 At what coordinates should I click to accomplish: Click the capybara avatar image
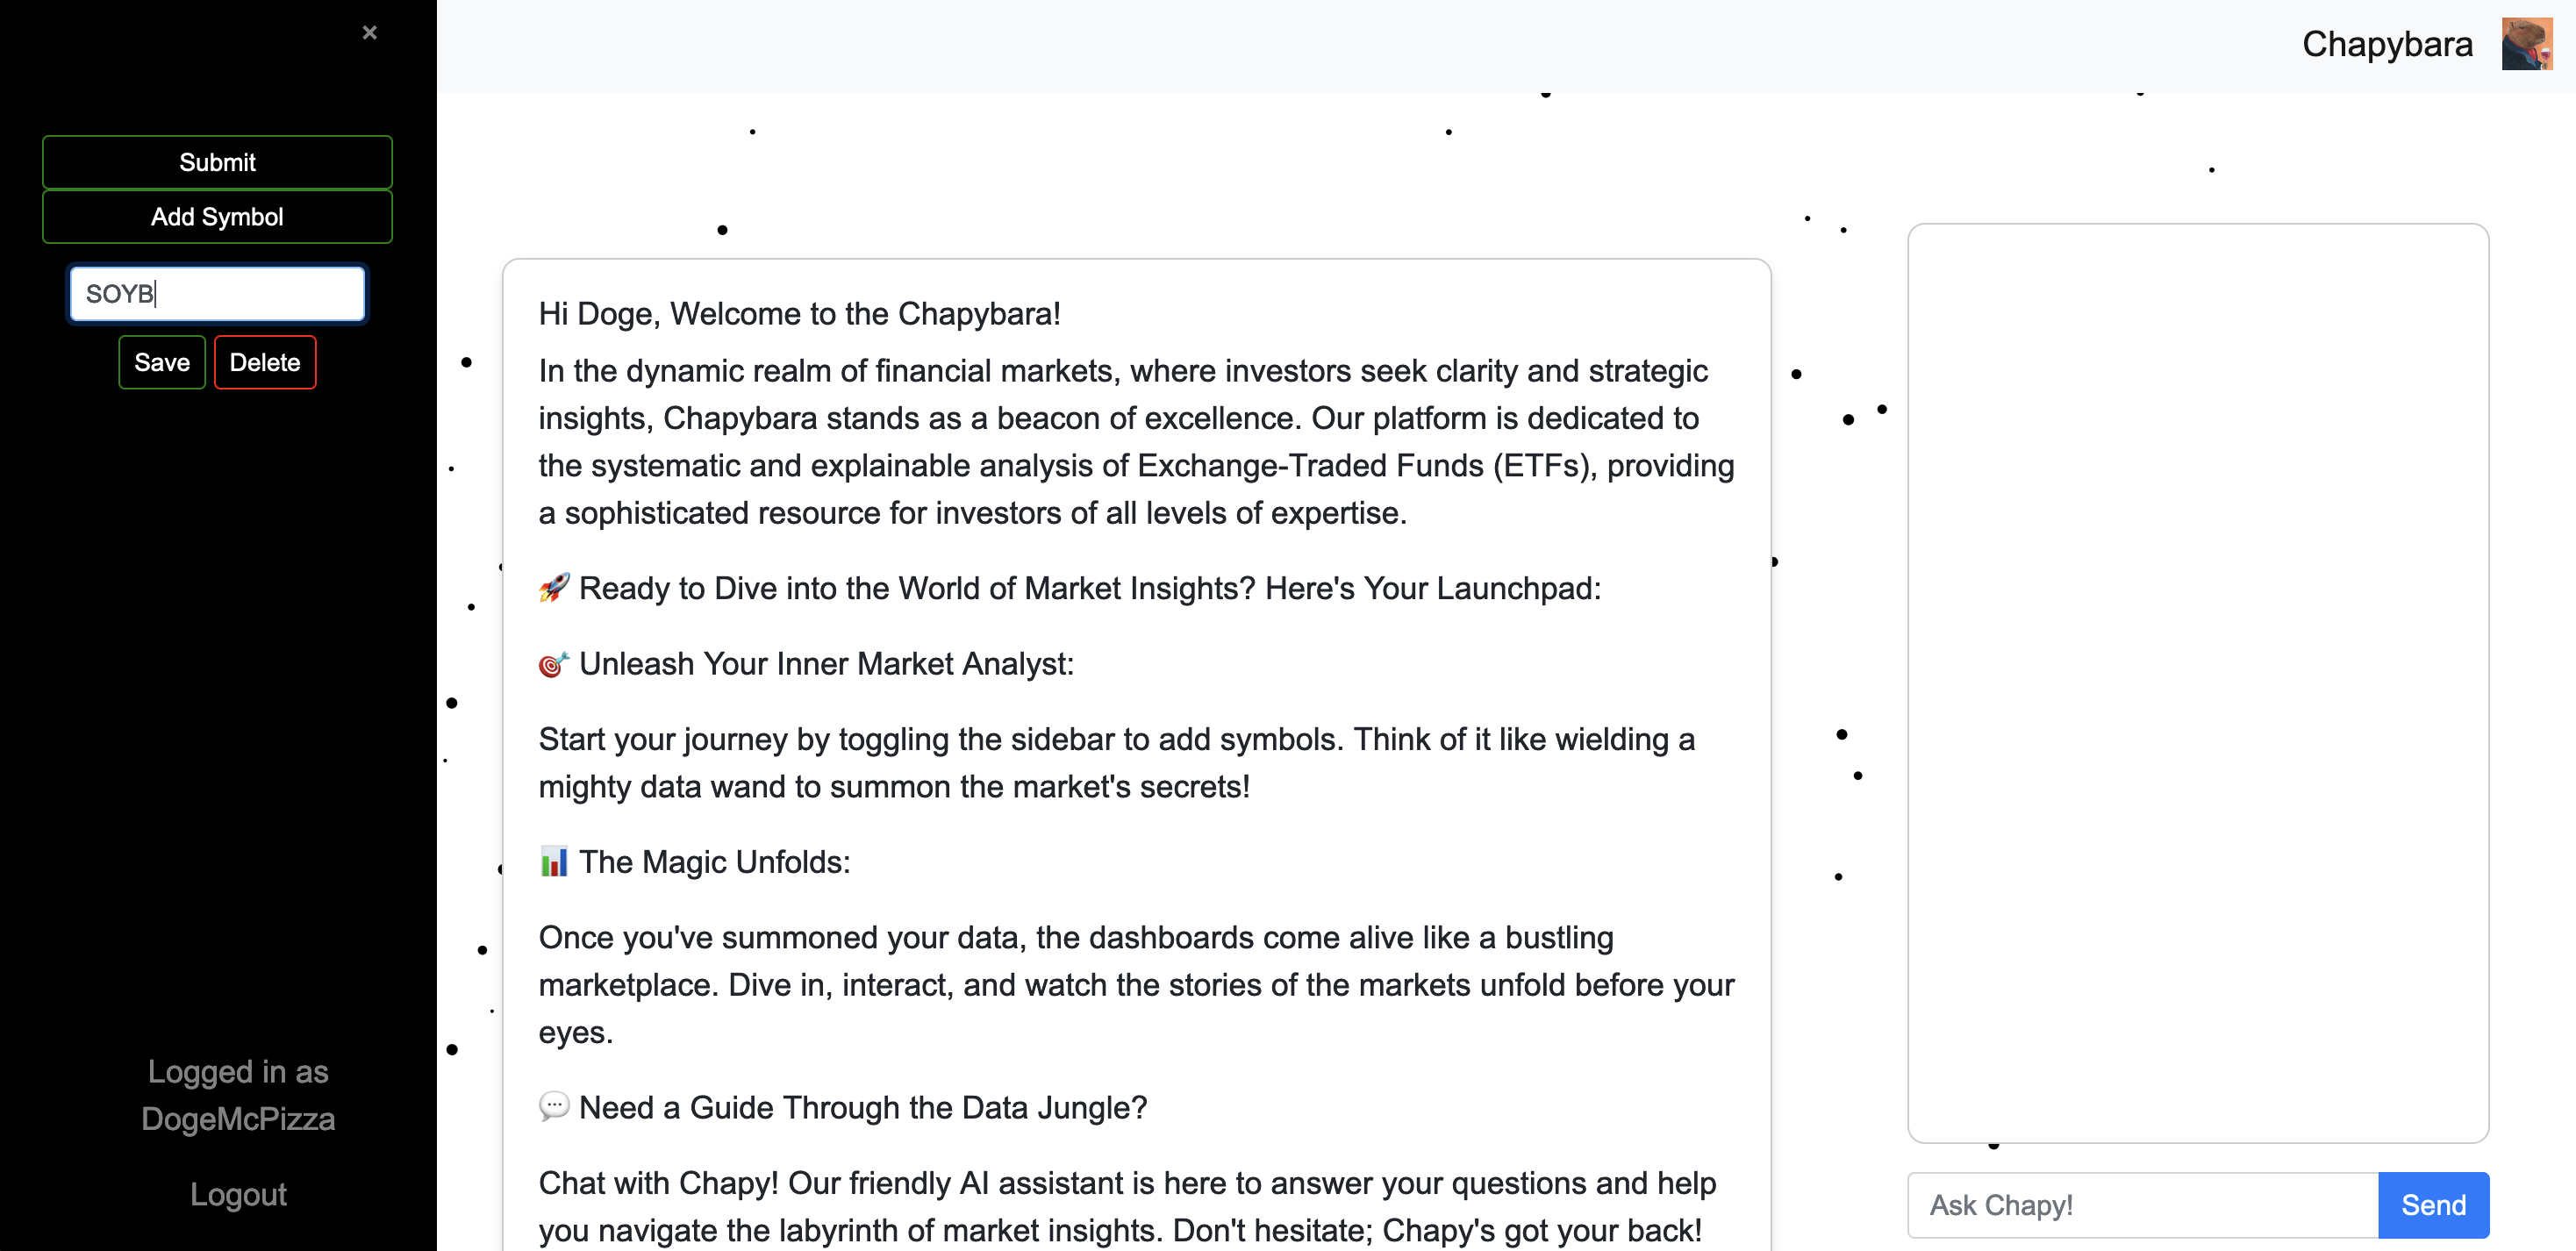point(2526,44)
